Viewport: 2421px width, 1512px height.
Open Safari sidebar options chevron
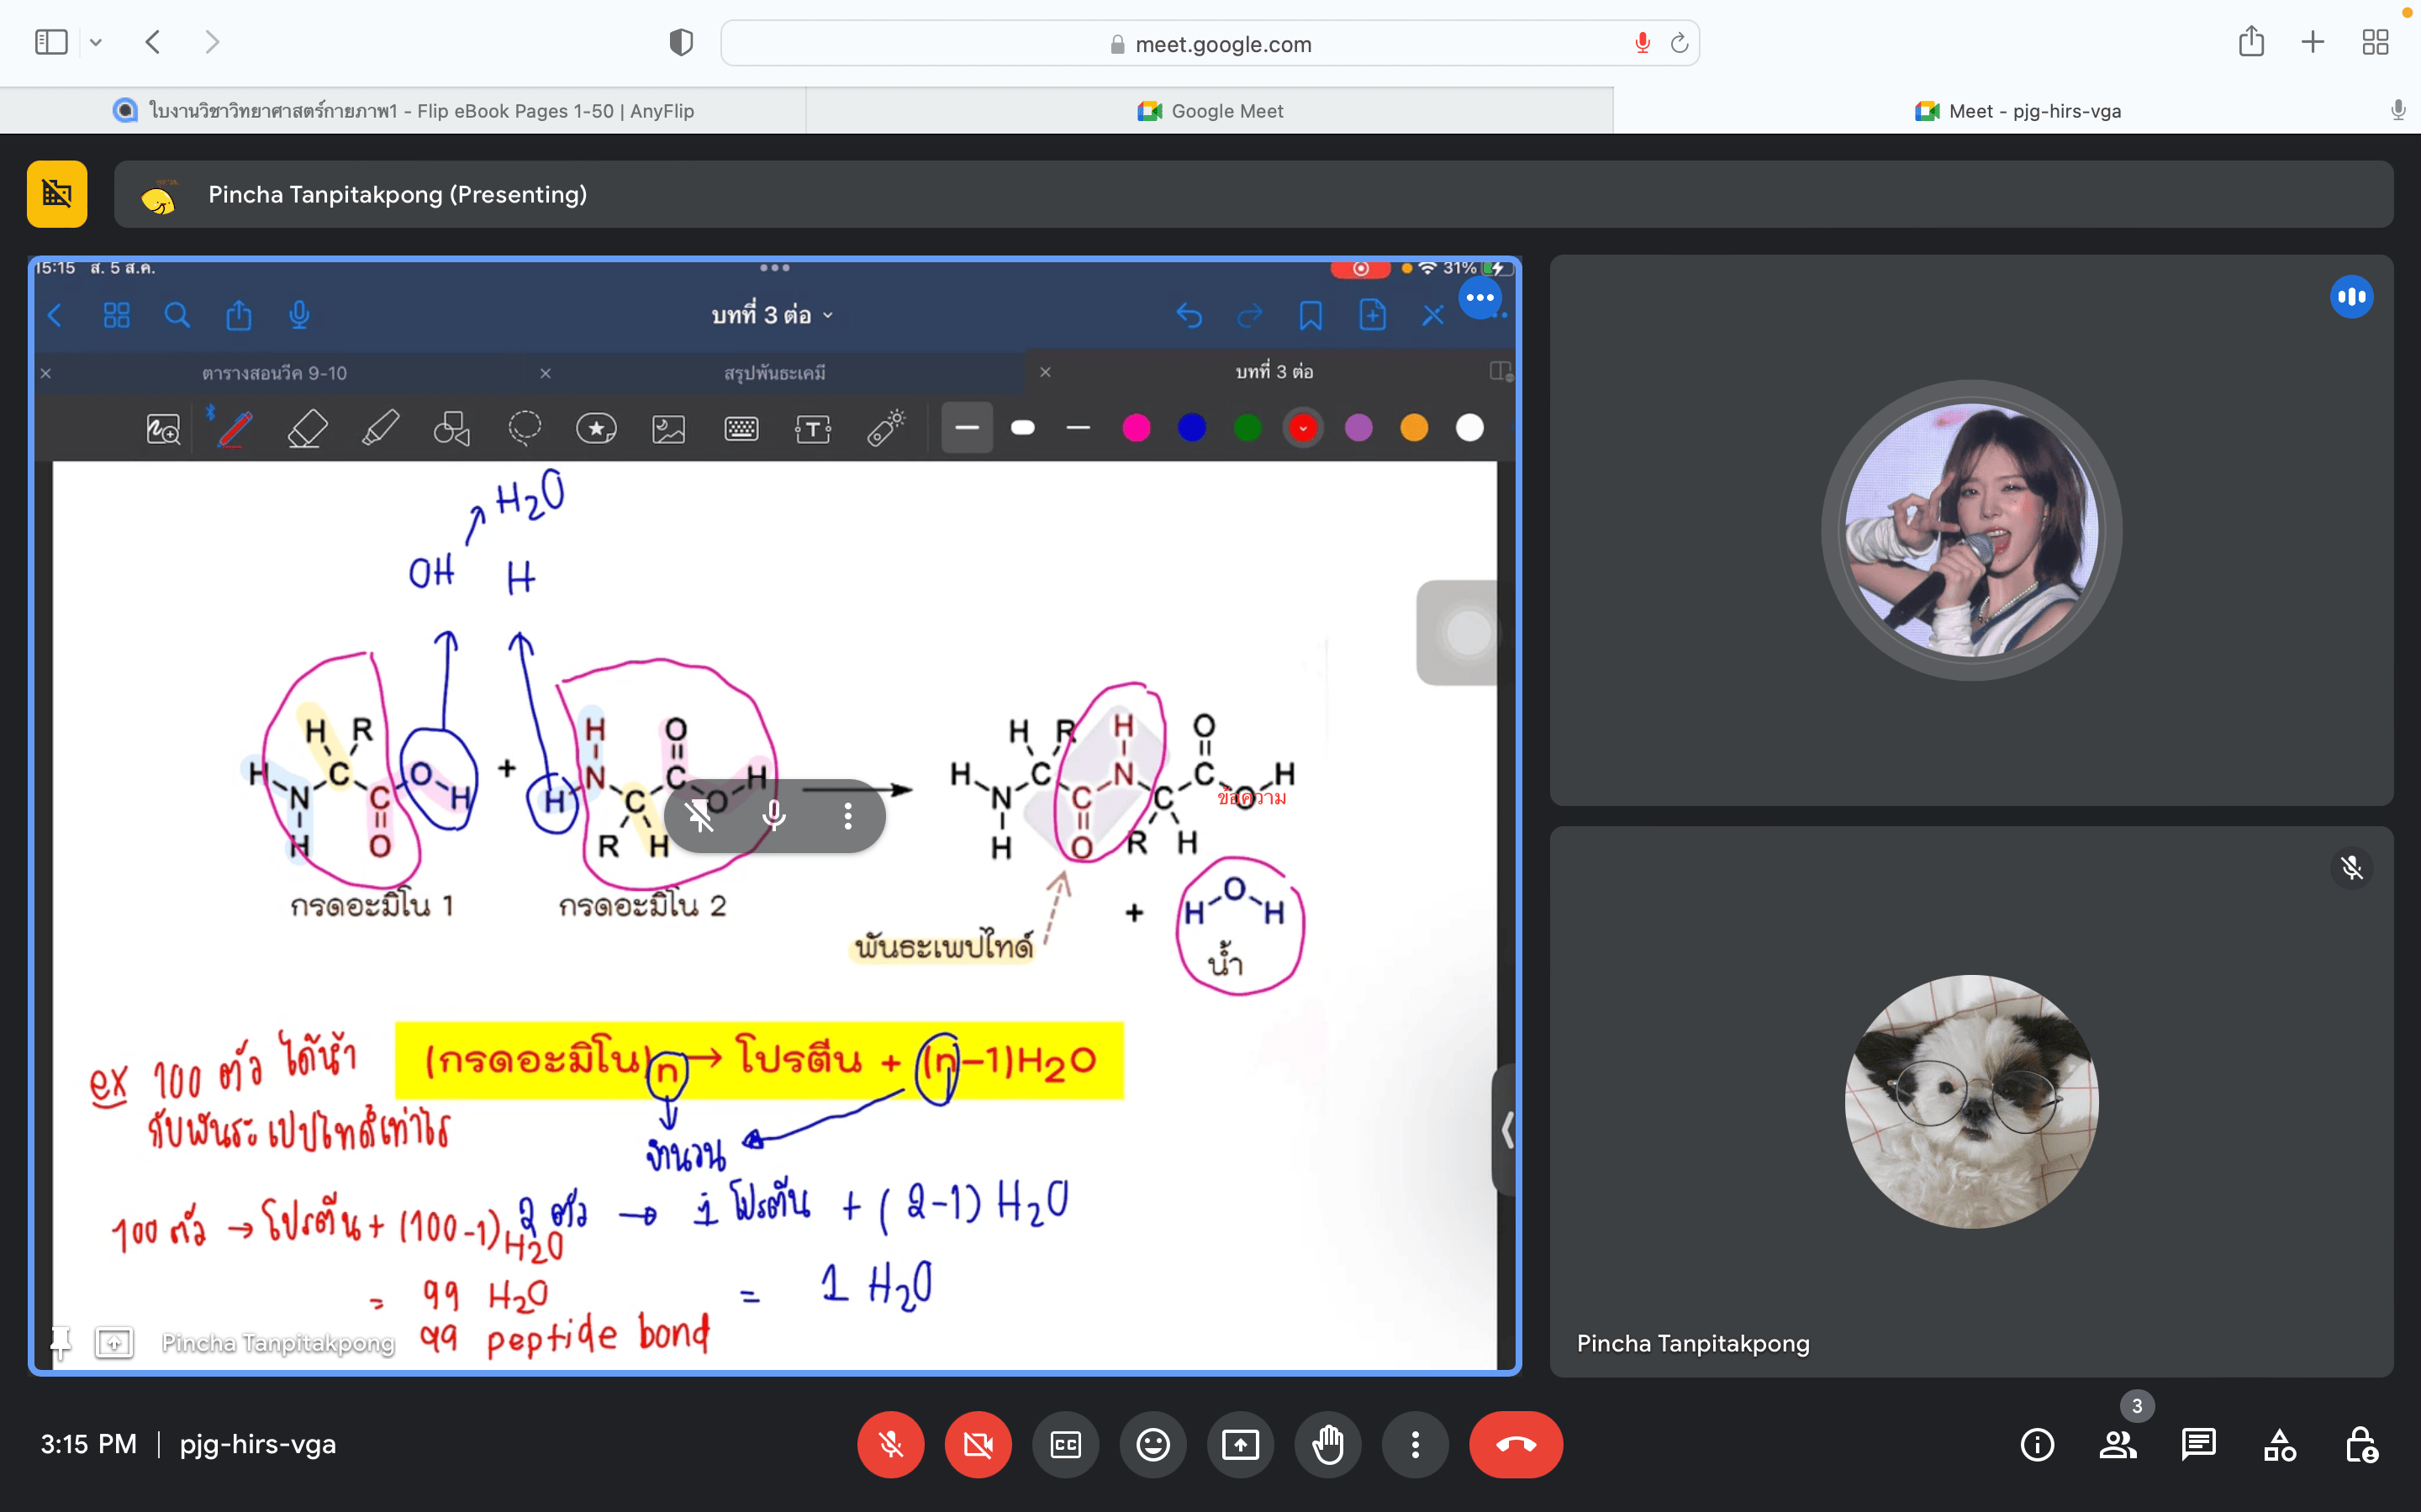tap(96, 42)
